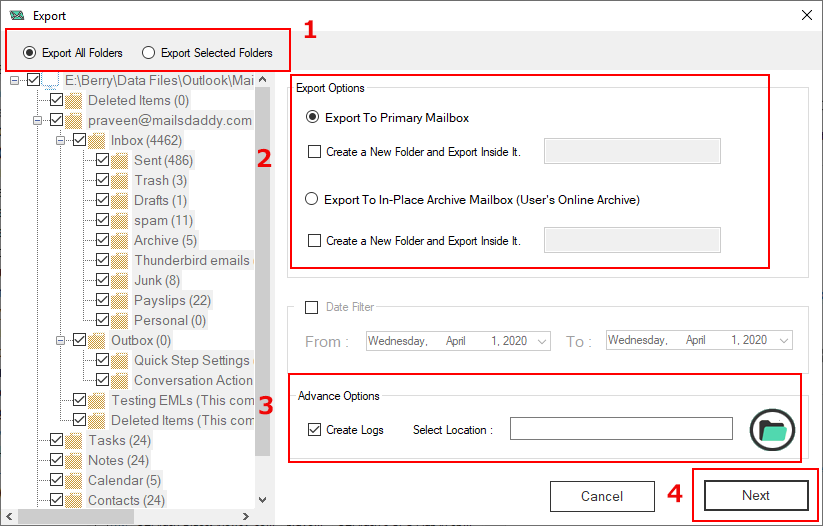Uncheck the Archive (5) folder checkbox
The image size is (823, 526).
coord(102,240)
